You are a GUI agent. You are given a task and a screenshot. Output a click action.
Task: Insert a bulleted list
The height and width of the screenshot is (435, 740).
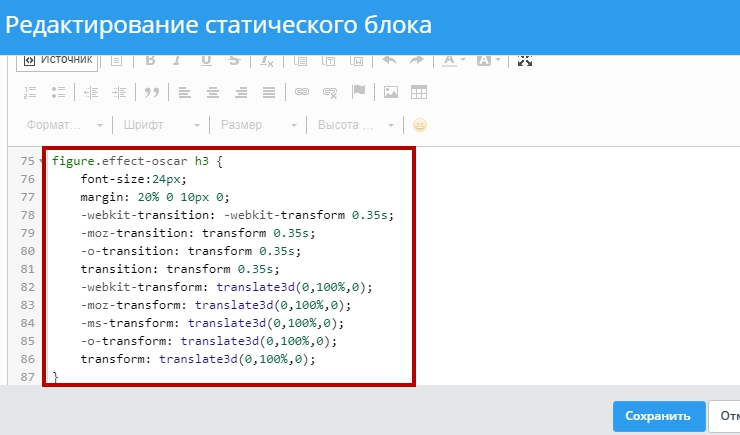click(58, 92)
